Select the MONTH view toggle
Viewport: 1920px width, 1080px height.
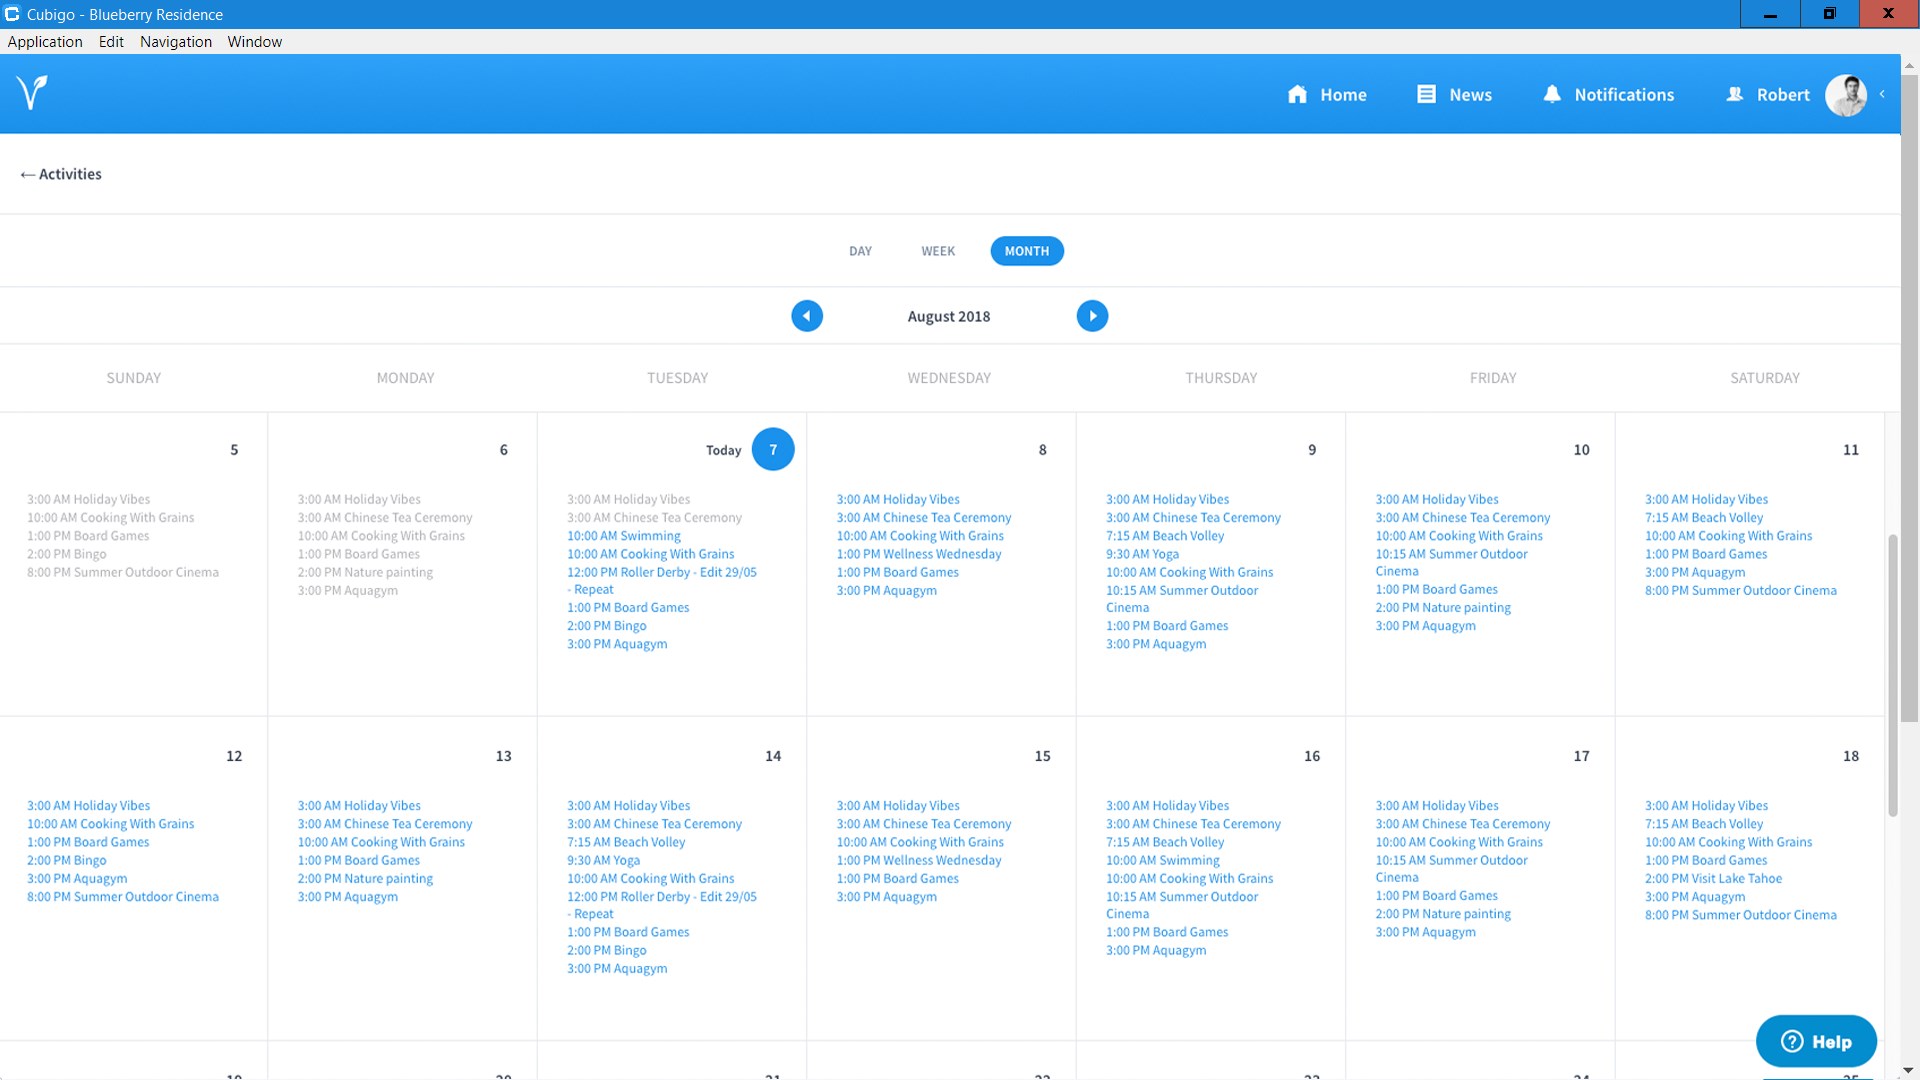click(1027, 251)
